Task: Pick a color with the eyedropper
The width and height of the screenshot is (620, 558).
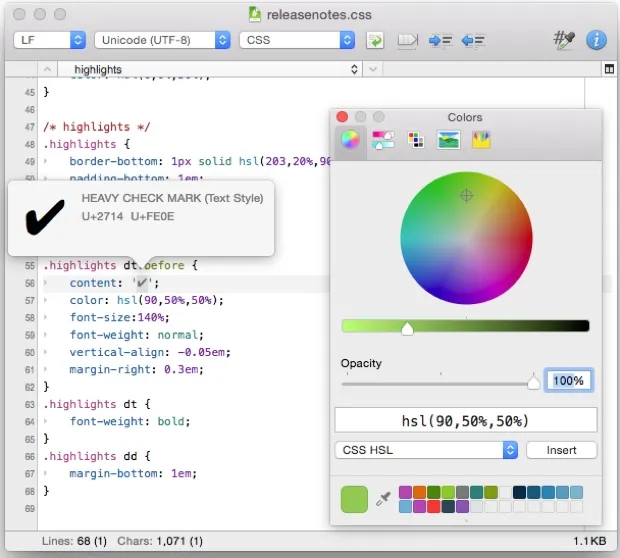Action: [383, 499]
